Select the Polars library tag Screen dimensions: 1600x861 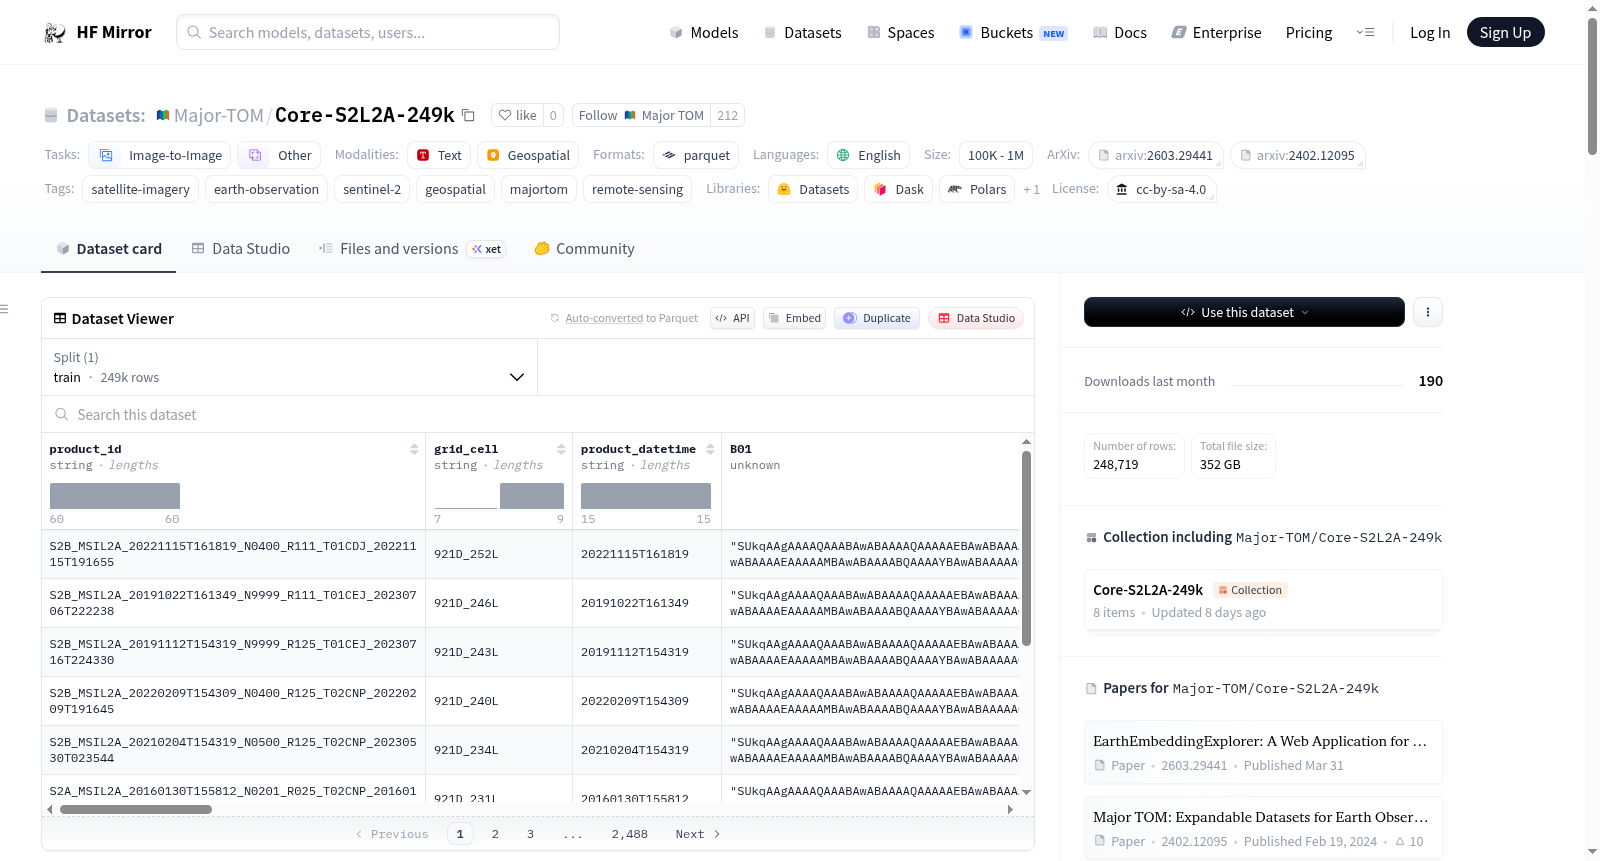pyautogui.click(x=977, y=189)
